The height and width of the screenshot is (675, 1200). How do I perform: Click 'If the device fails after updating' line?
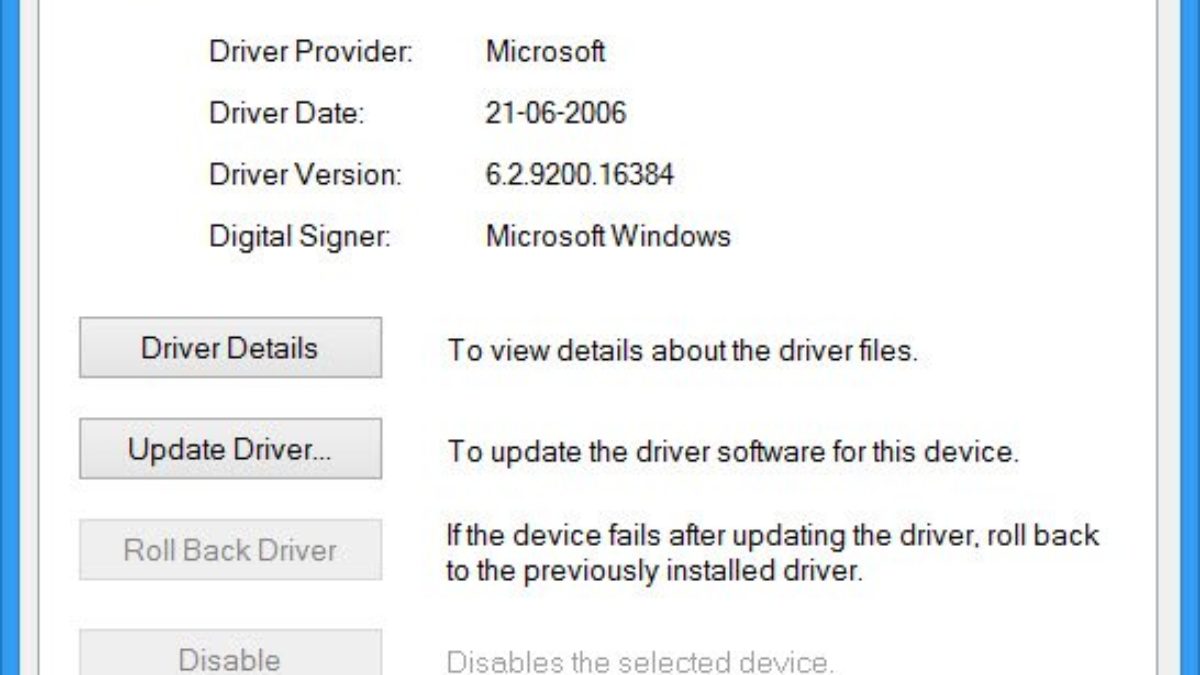tap(772, 534)
